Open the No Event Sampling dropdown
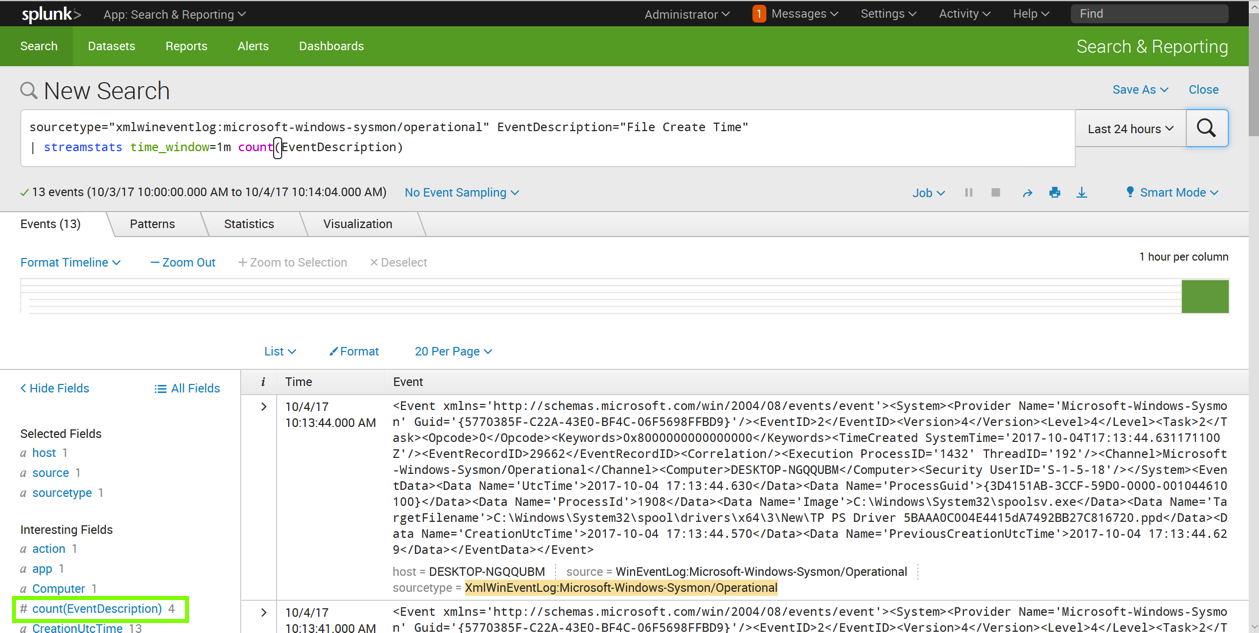1259x633 pixels. pyautogui.click(x=461, y=193)
